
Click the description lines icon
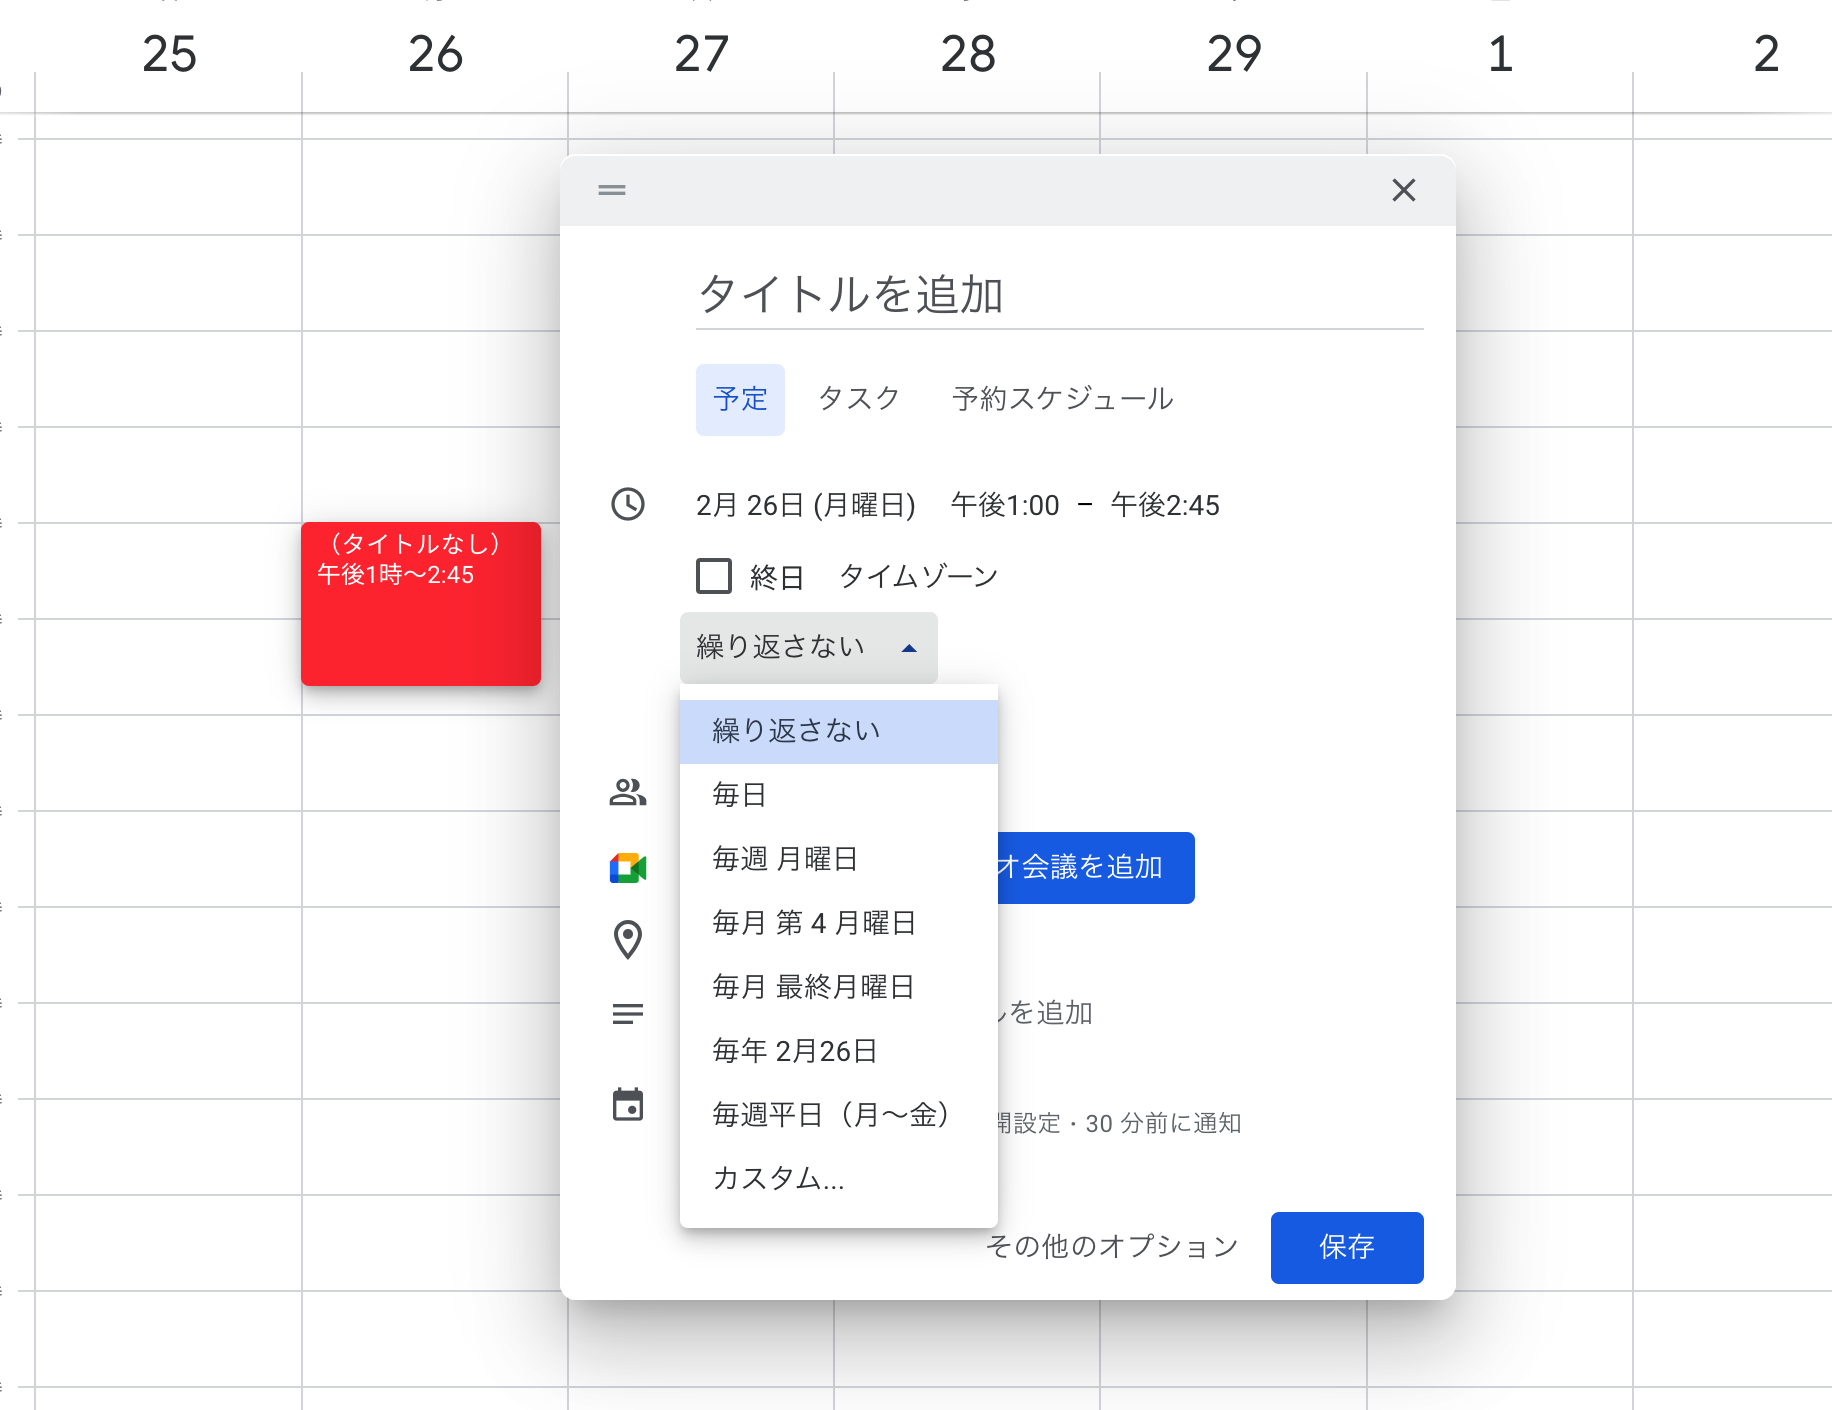pyautogui.click(x=628, y=1014)
